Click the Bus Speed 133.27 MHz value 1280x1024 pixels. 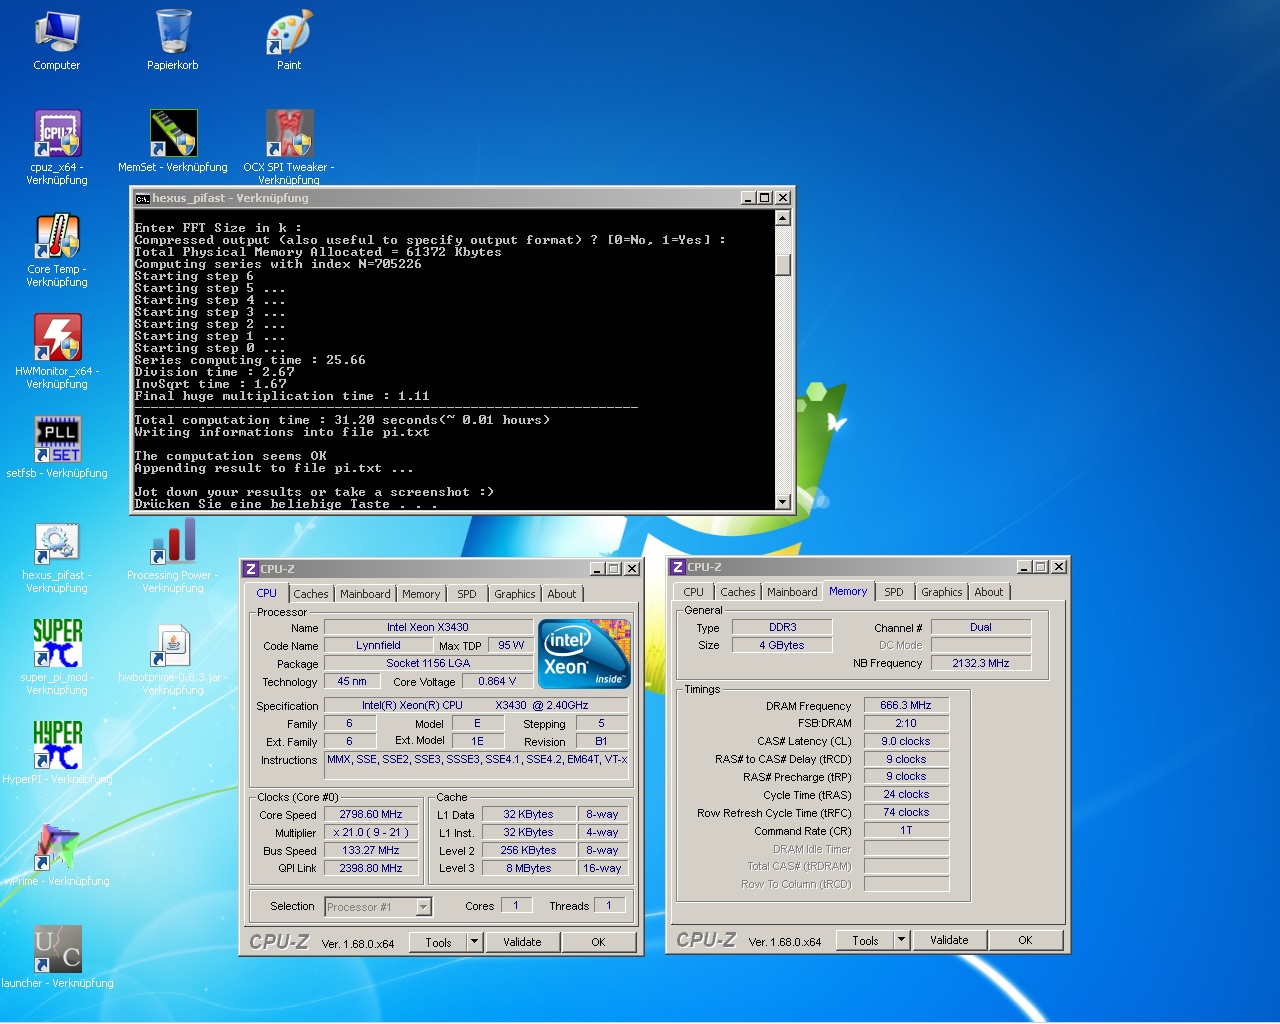coord(371,850)
